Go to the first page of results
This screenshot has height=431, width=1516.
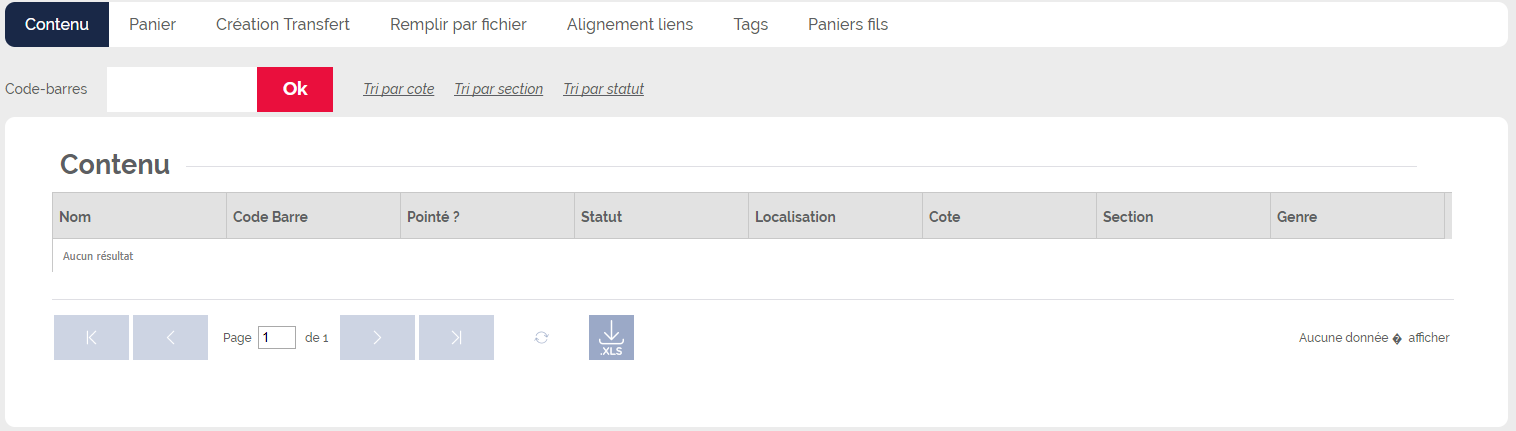point(91,337)
